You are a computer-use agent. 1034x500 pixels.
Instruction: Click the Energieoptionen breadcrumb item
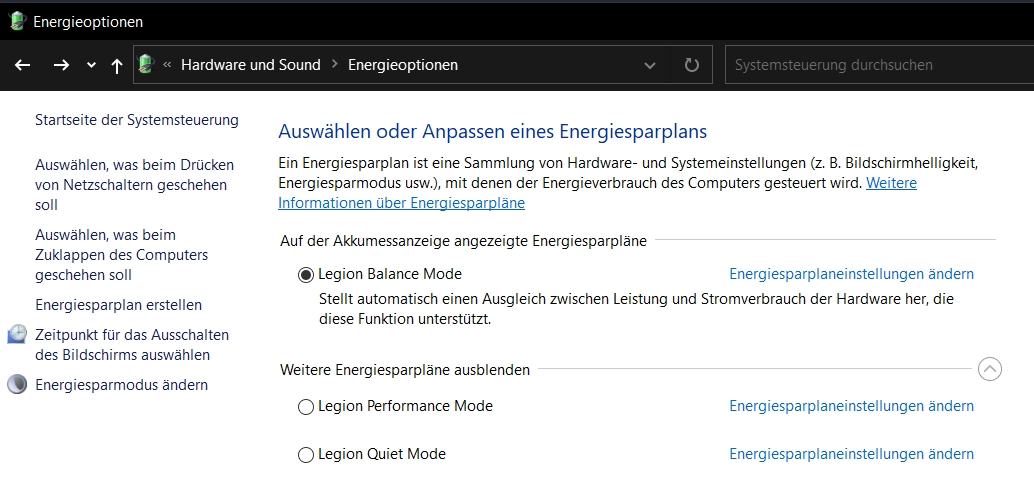402,65
